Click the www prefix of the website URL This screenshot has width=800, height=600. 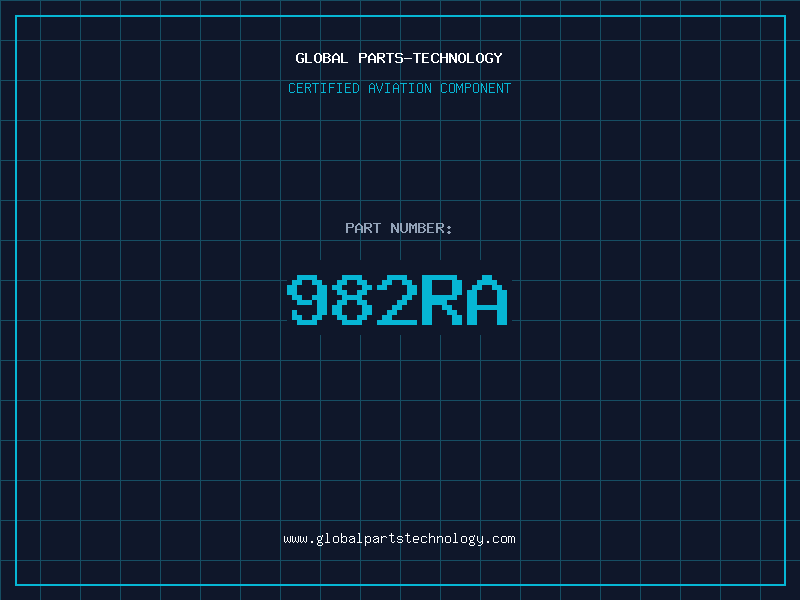click(295, 539)
